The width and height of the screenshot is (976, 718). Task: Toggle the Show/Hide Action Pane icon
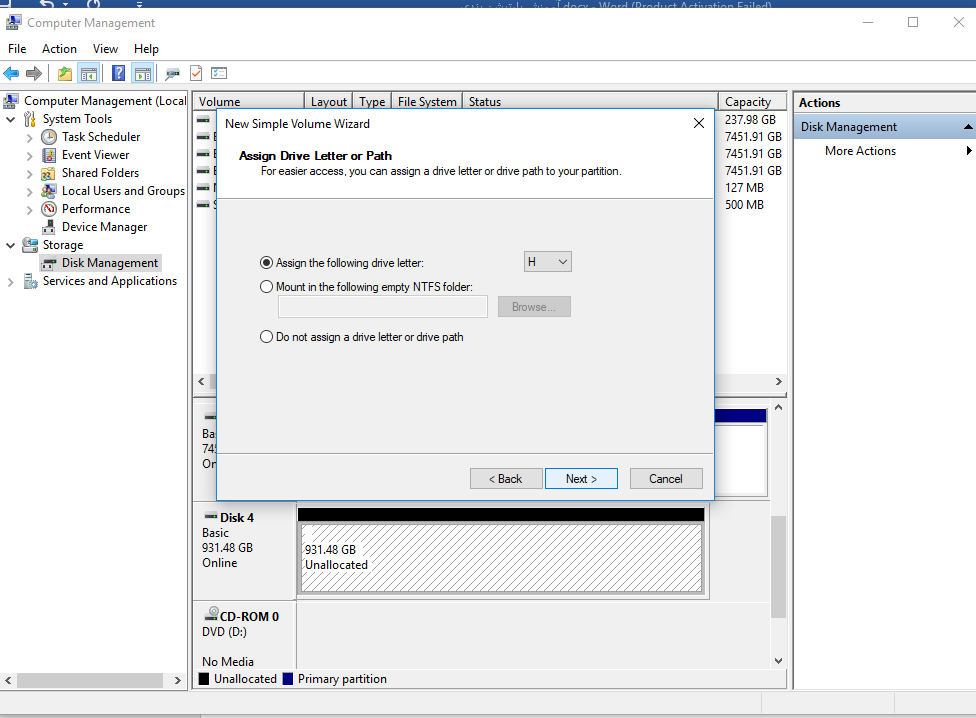coord(142,73)
